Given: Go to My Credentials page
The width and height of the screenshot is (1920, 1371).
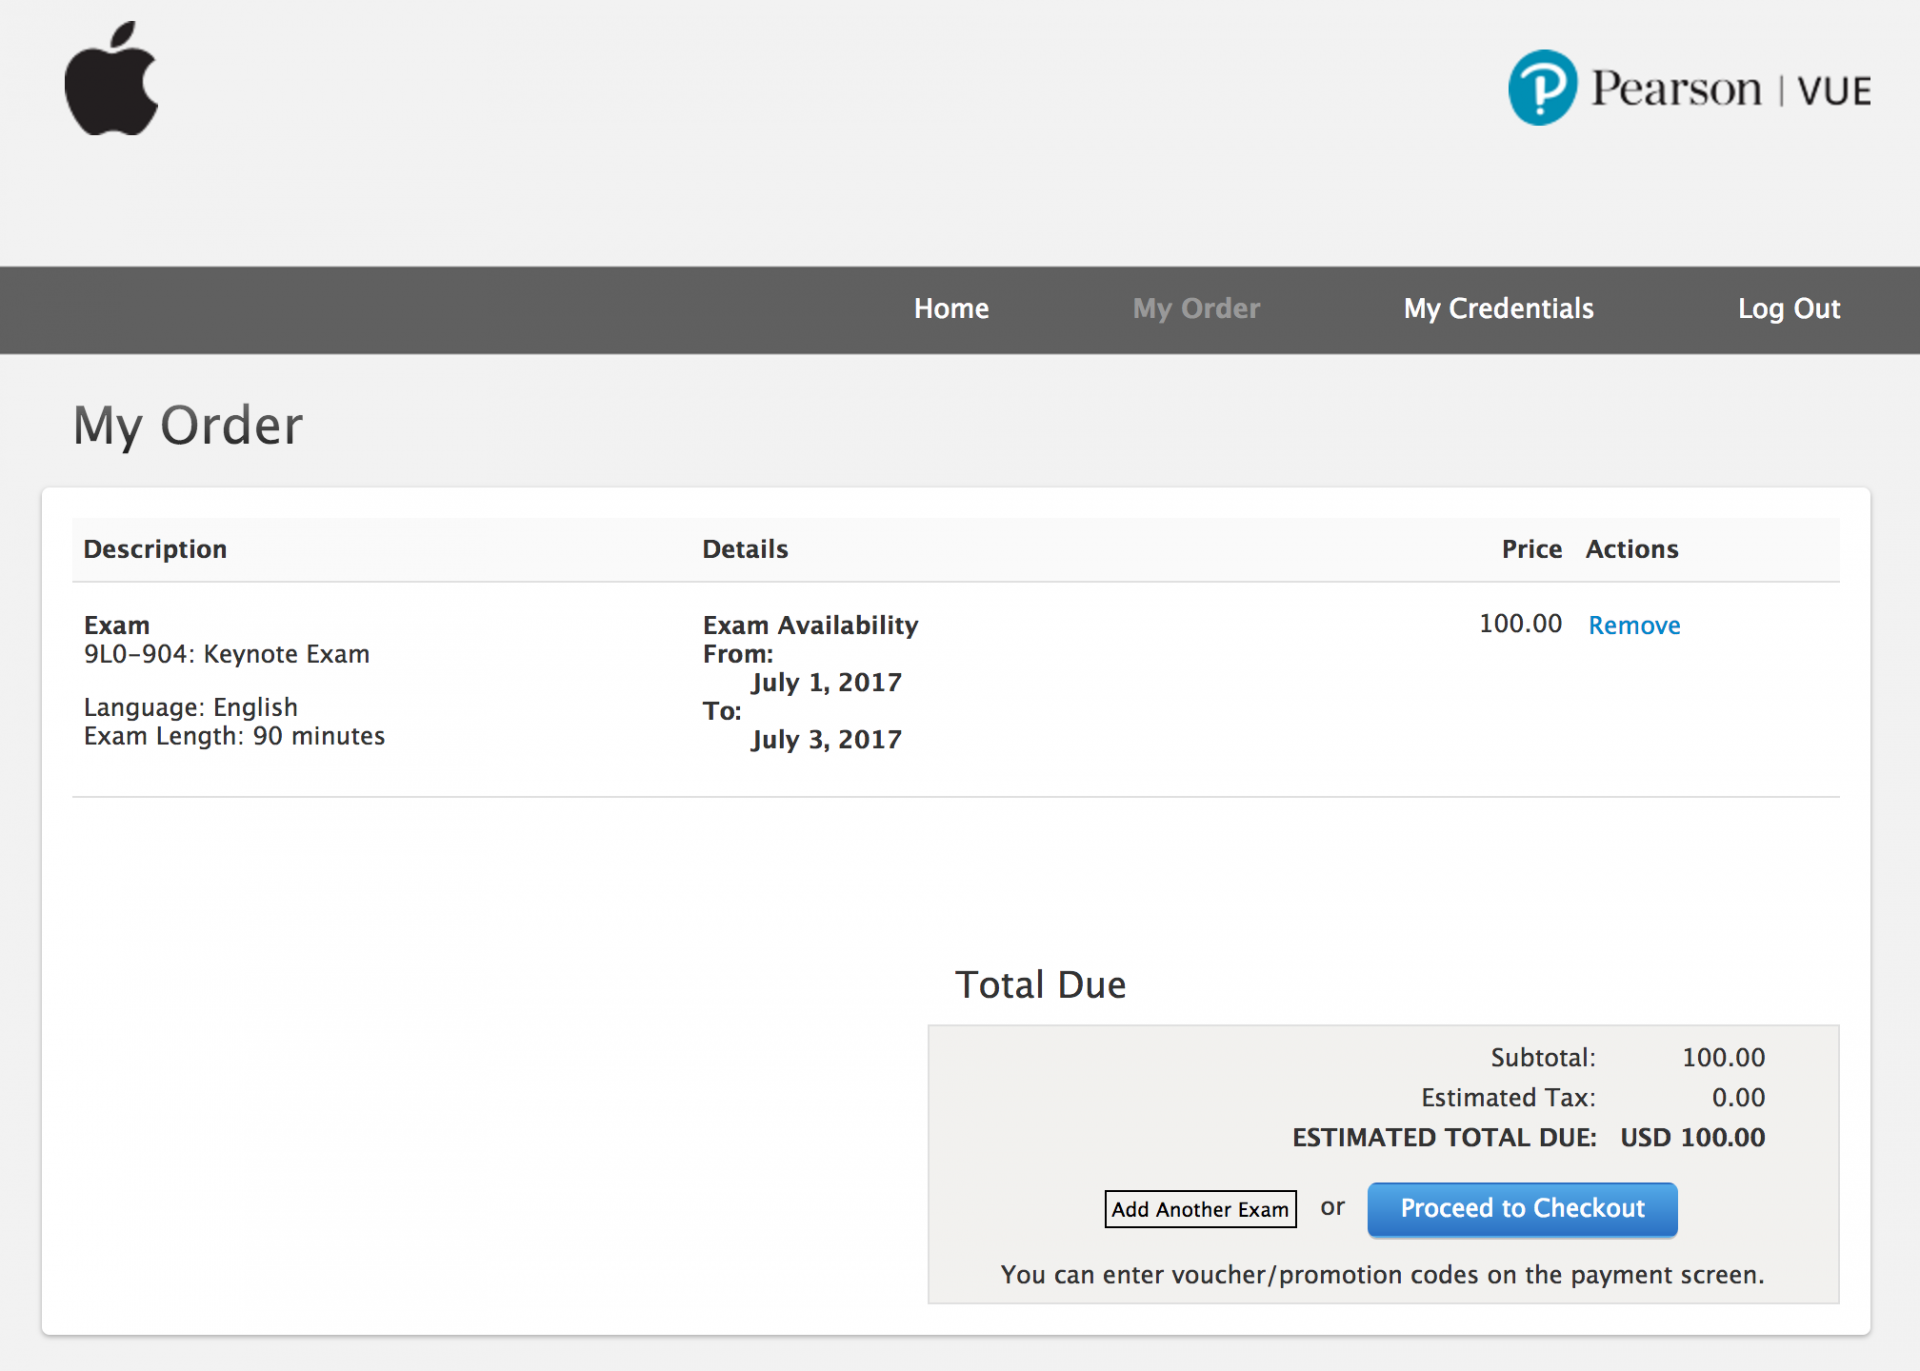Looking at the screenshot, I should point(1498,309).
